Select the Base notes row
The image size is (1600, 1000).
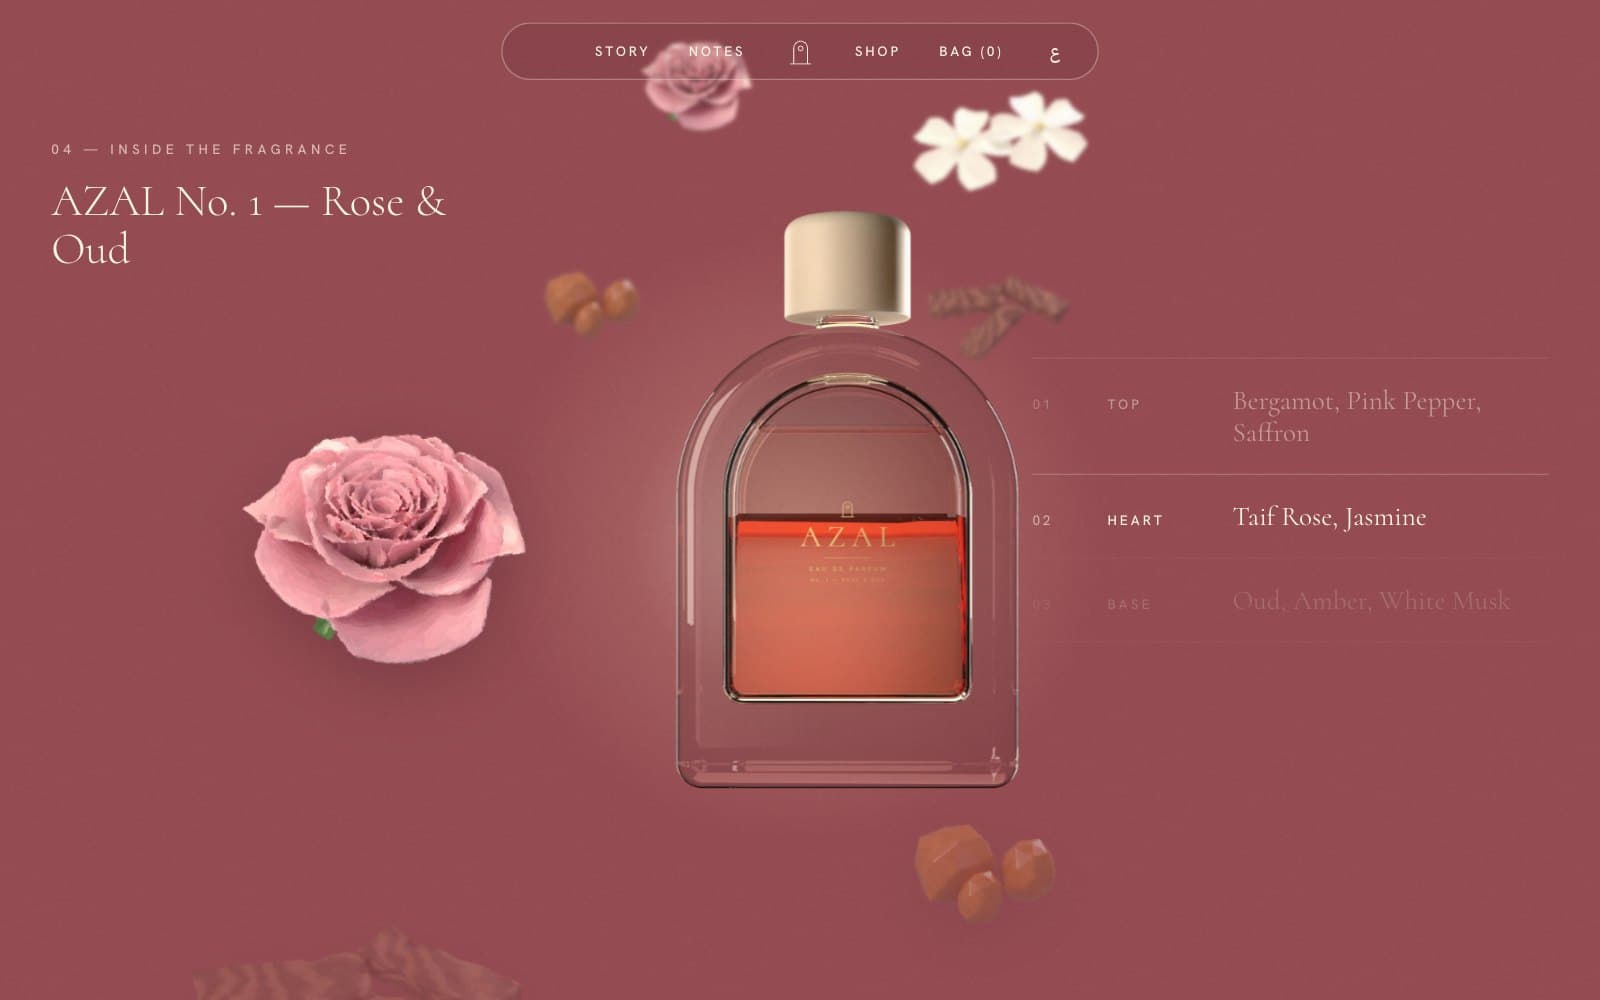(x=1290, y=601)
